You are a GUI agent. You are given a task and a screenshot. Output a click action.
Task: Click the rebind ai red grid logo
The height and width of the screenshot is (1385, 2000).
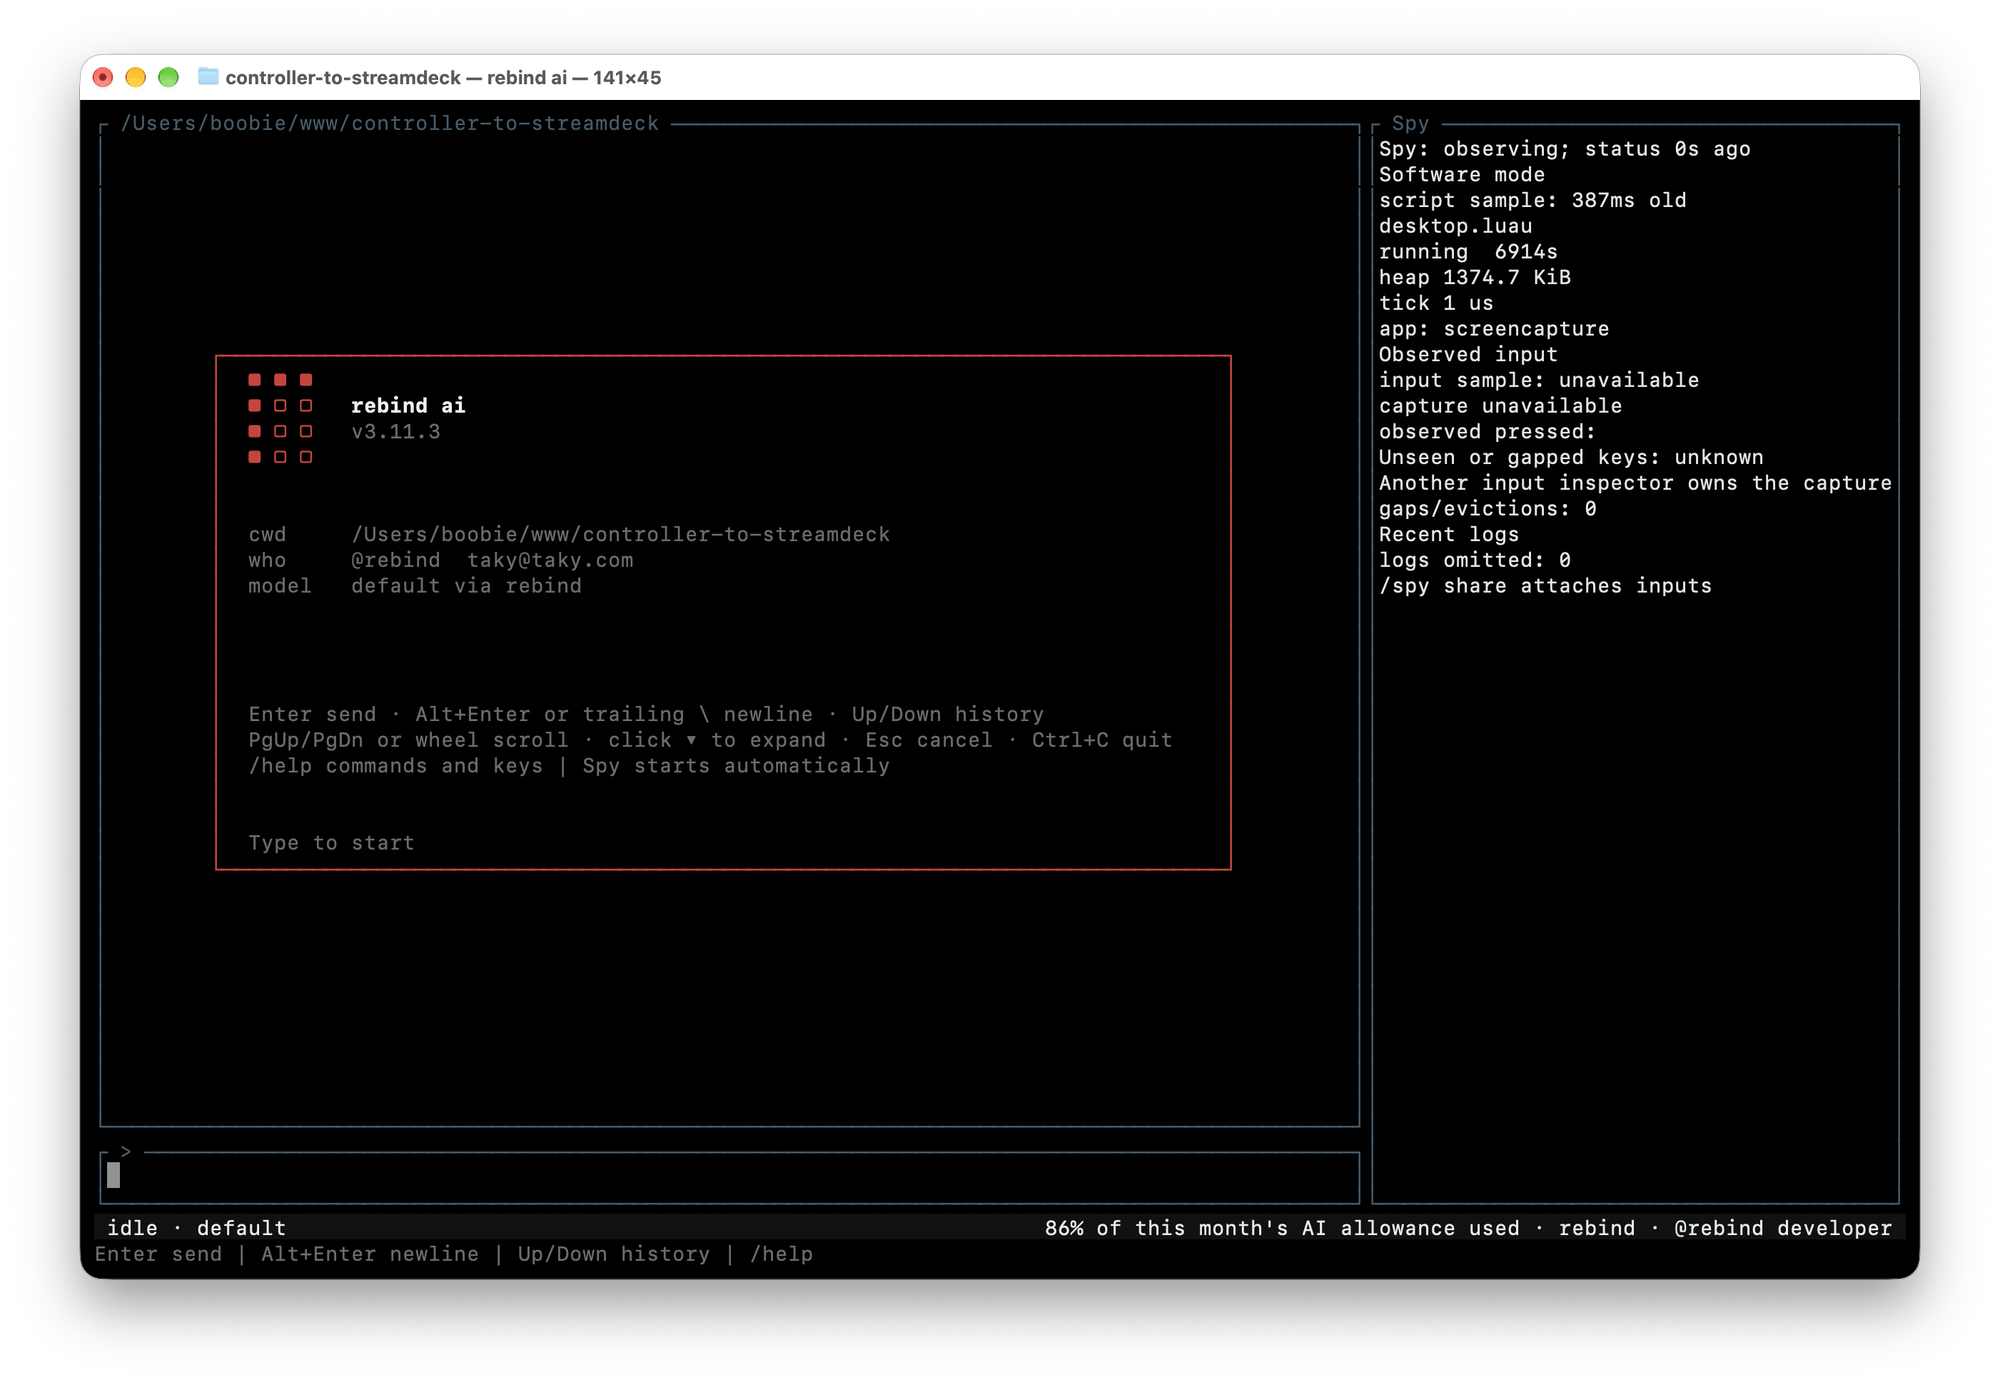pos(280,418)
